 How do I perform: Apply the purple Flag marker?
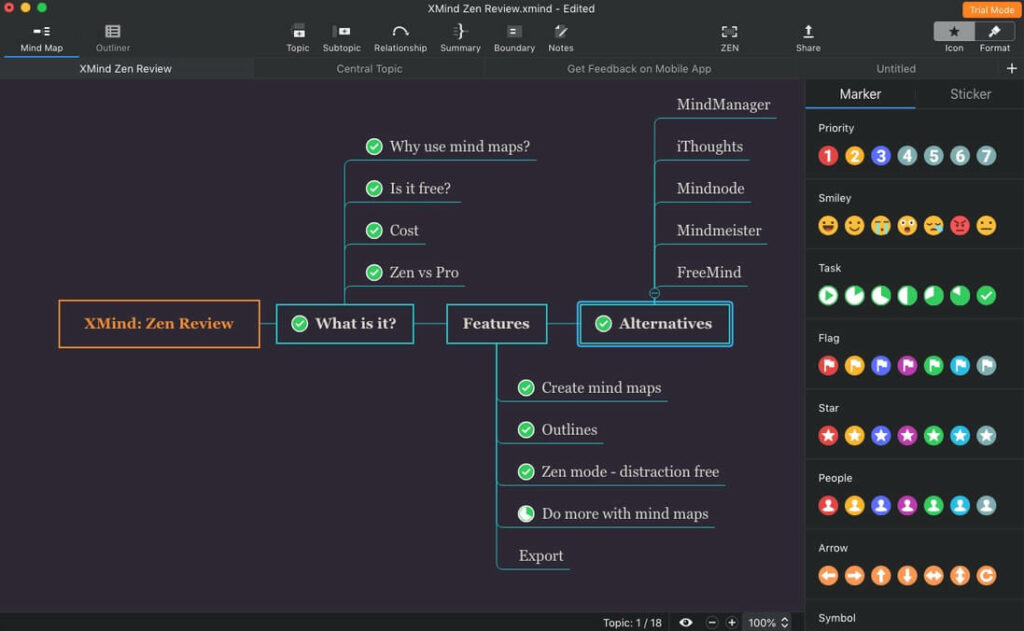tap(907, 365)
